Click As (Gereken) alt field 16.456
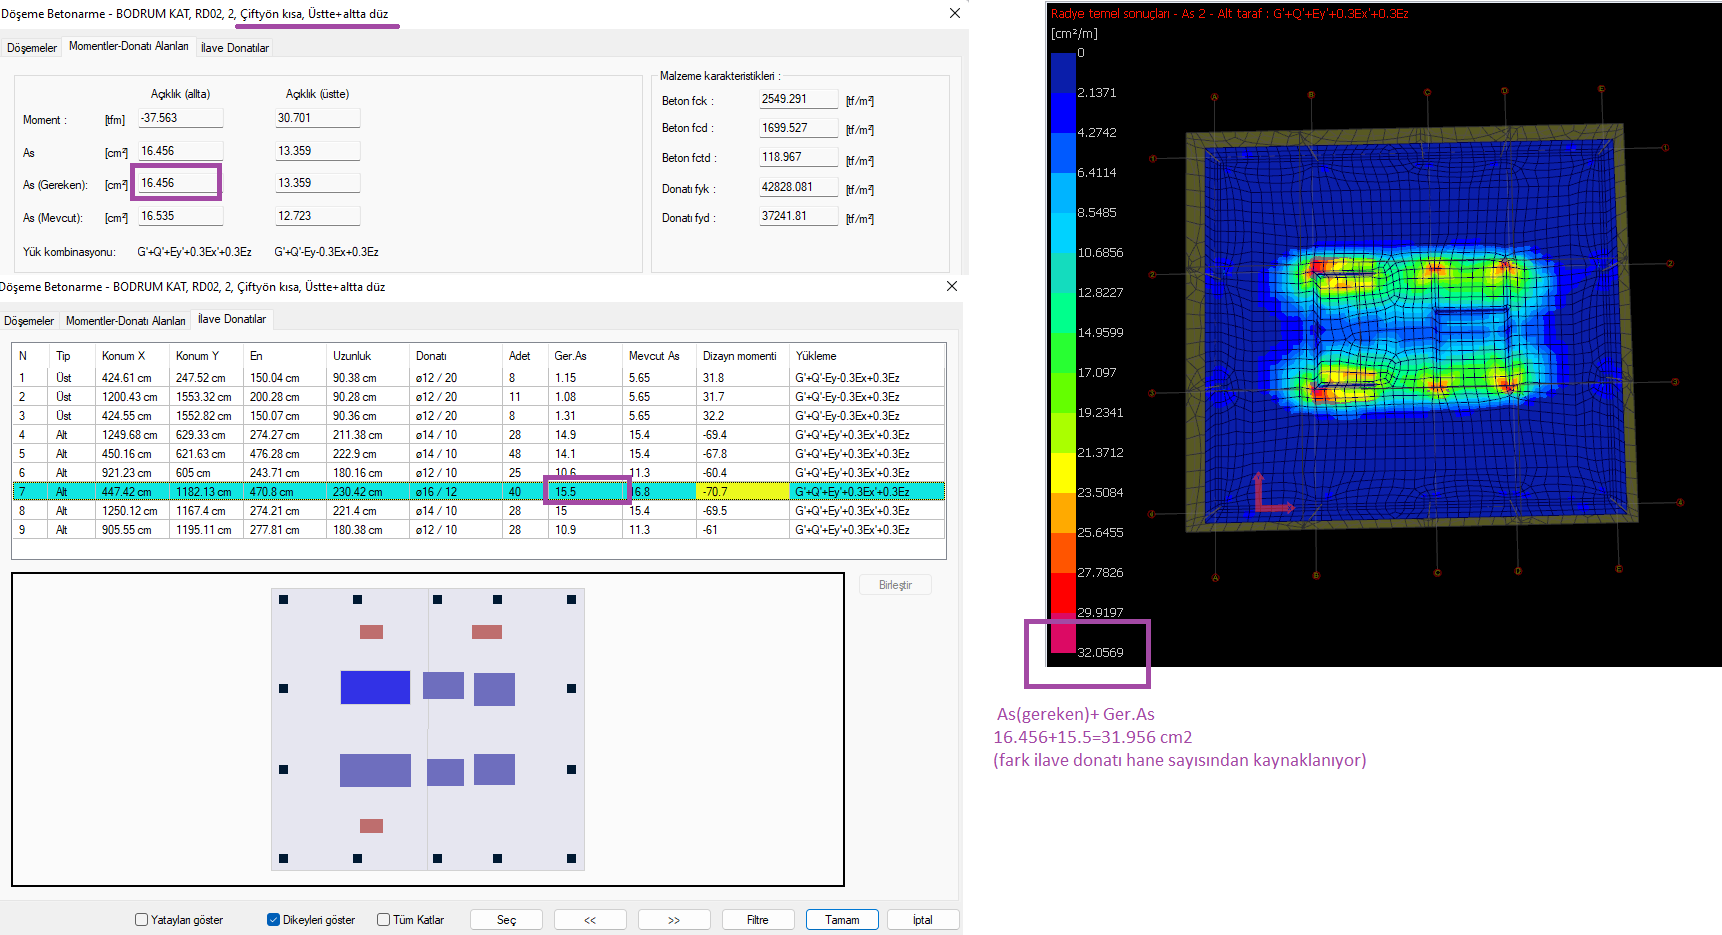The width and height of the screenshot is (1722, 935). click(x=180, y=183)
